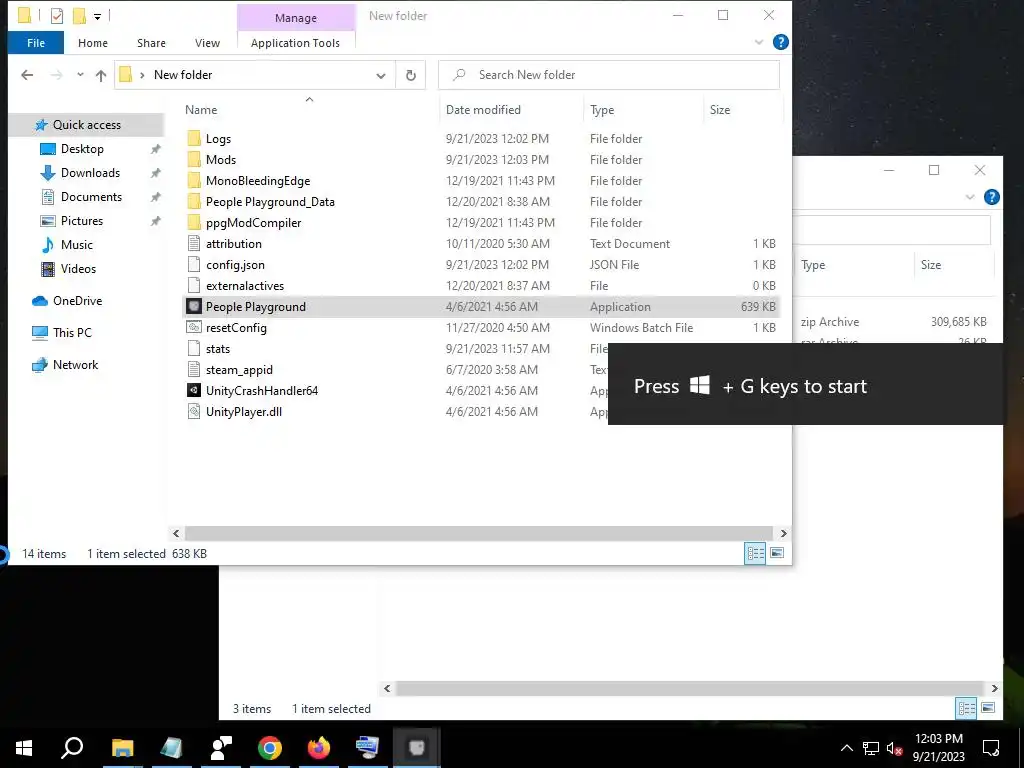Switch to the View ribbon tab
Screen dimensions: 1024x768
pyautogui.click(x=207, y=43)
